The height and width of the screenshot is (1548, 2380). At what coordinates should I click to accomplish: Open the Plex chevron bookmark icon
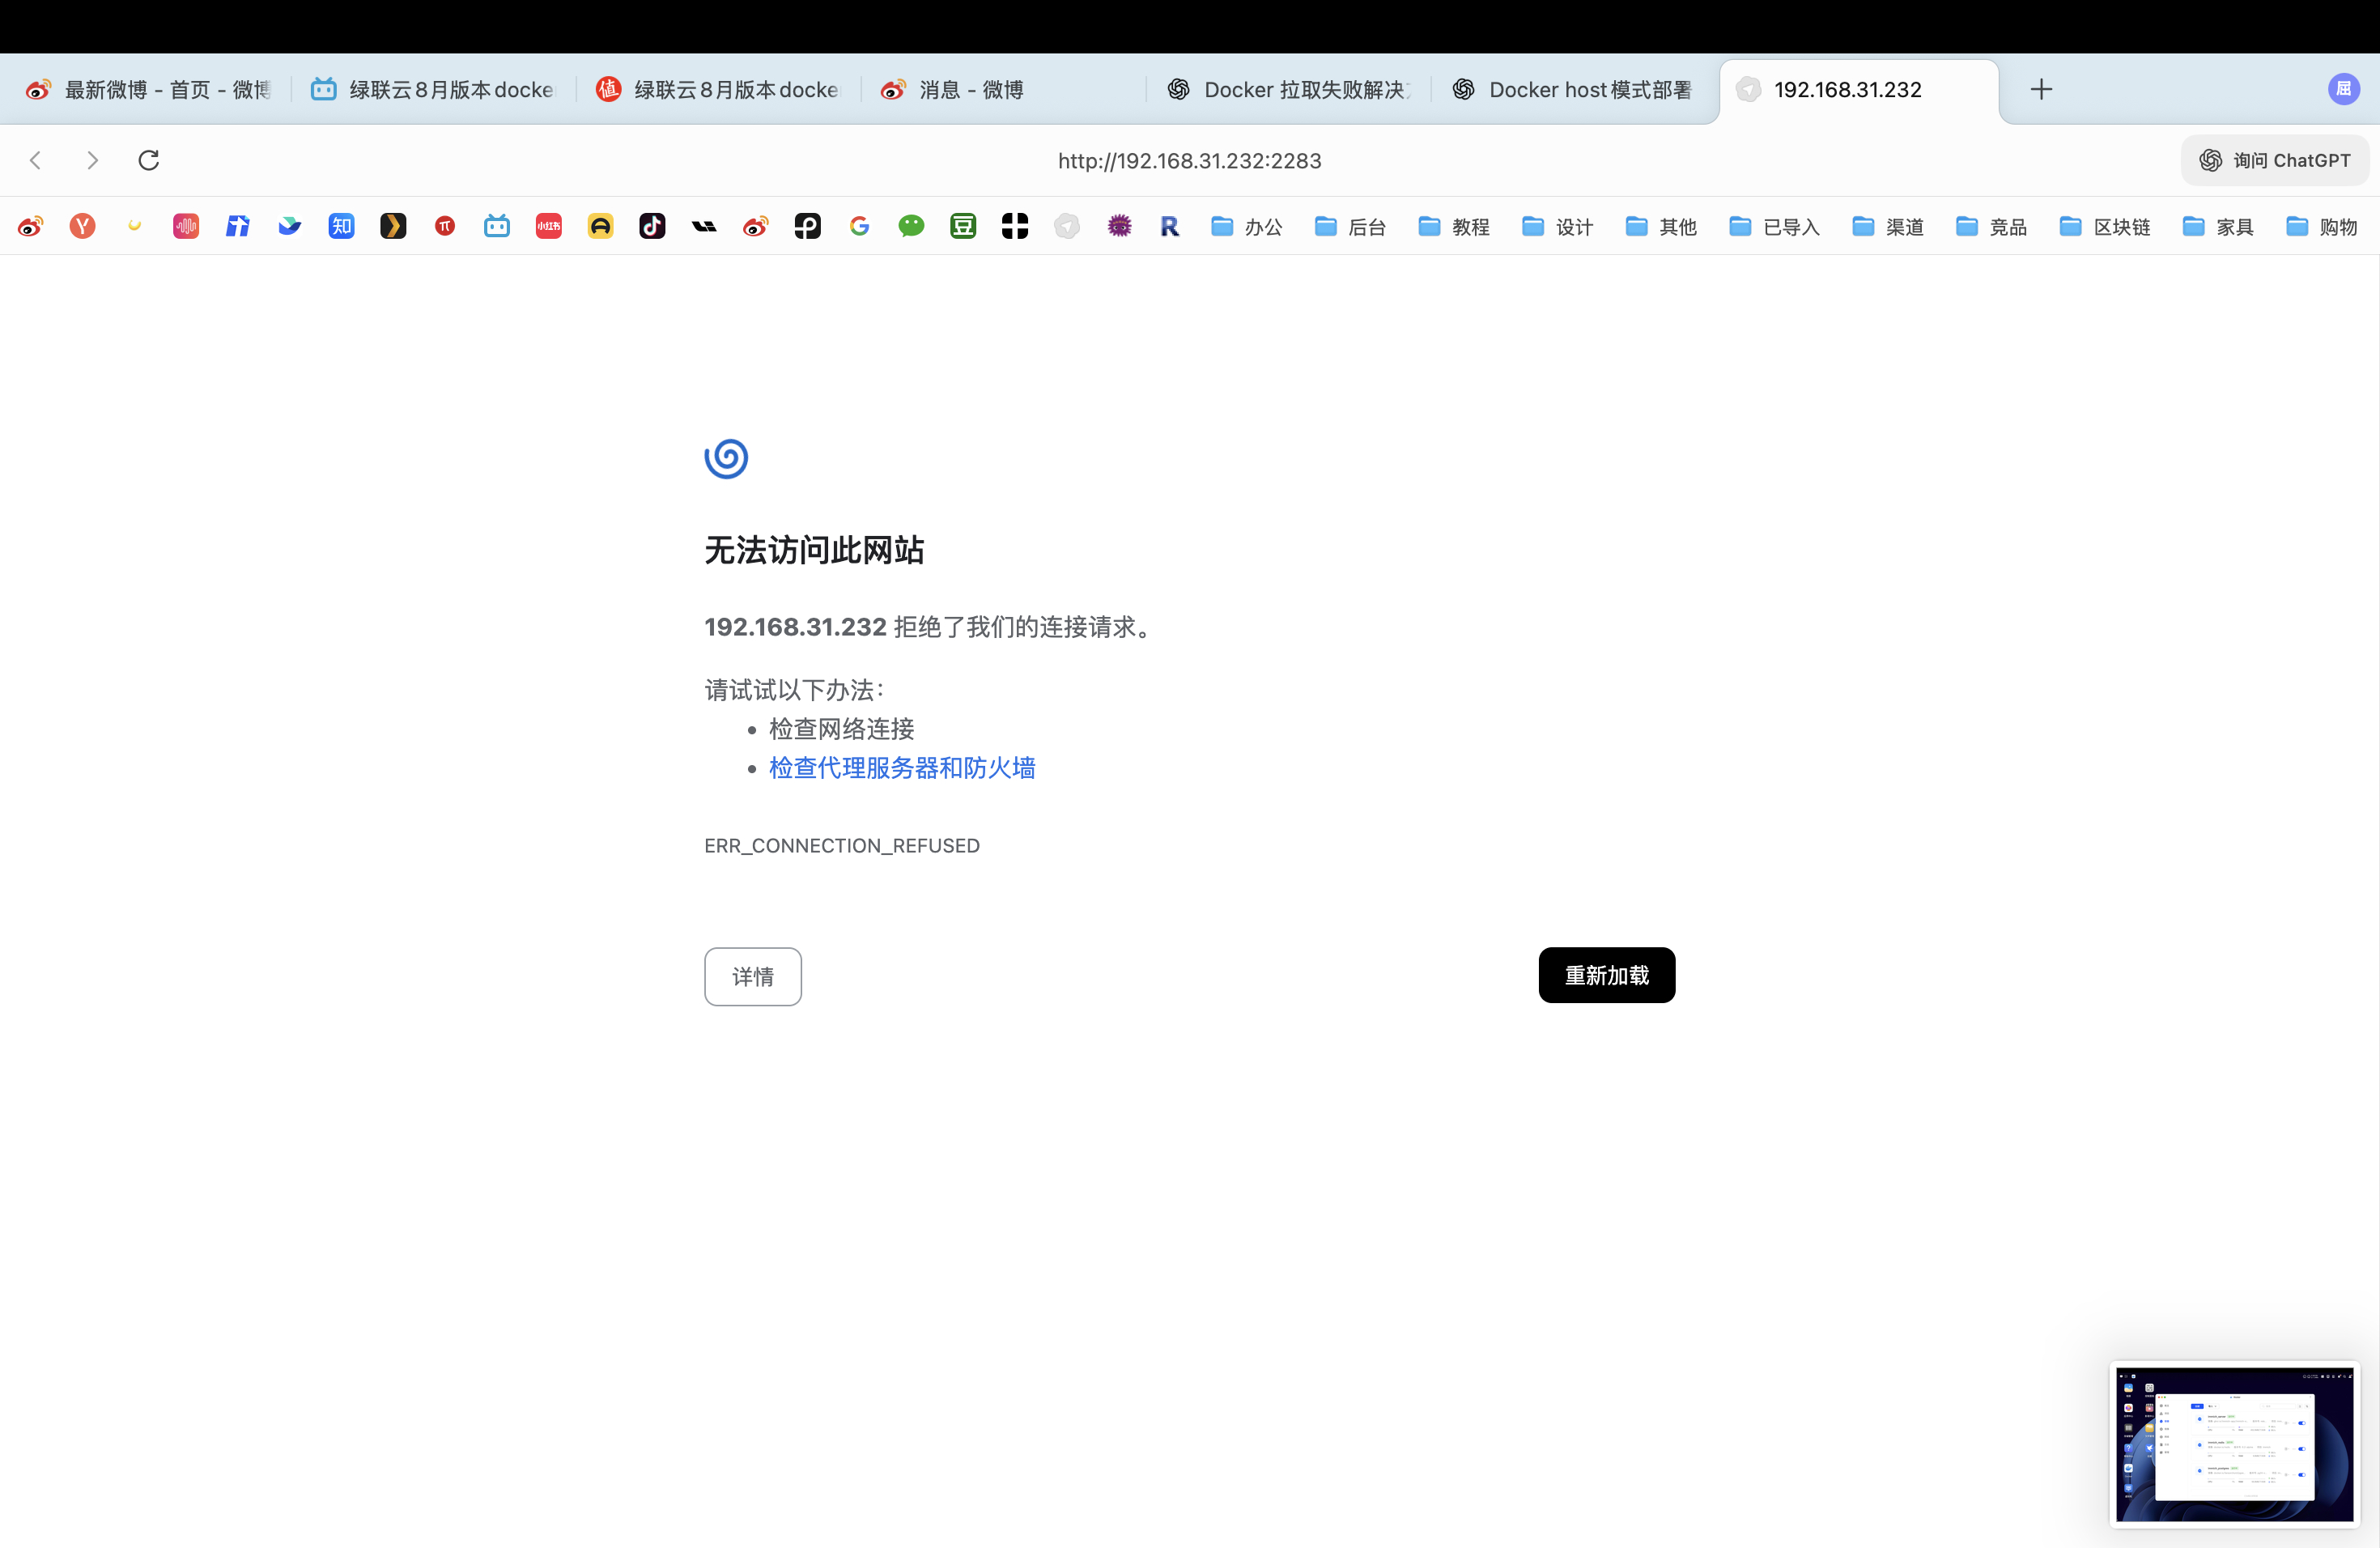coord(393,226)
